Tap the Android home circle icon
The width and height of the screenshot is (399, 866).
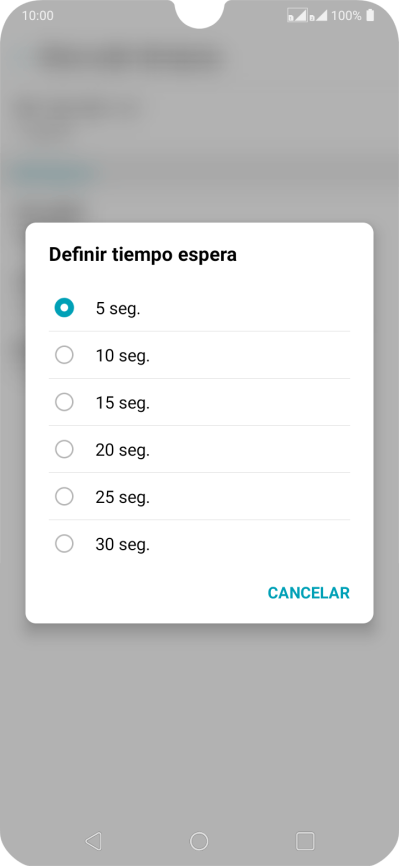tap(199, 841)
